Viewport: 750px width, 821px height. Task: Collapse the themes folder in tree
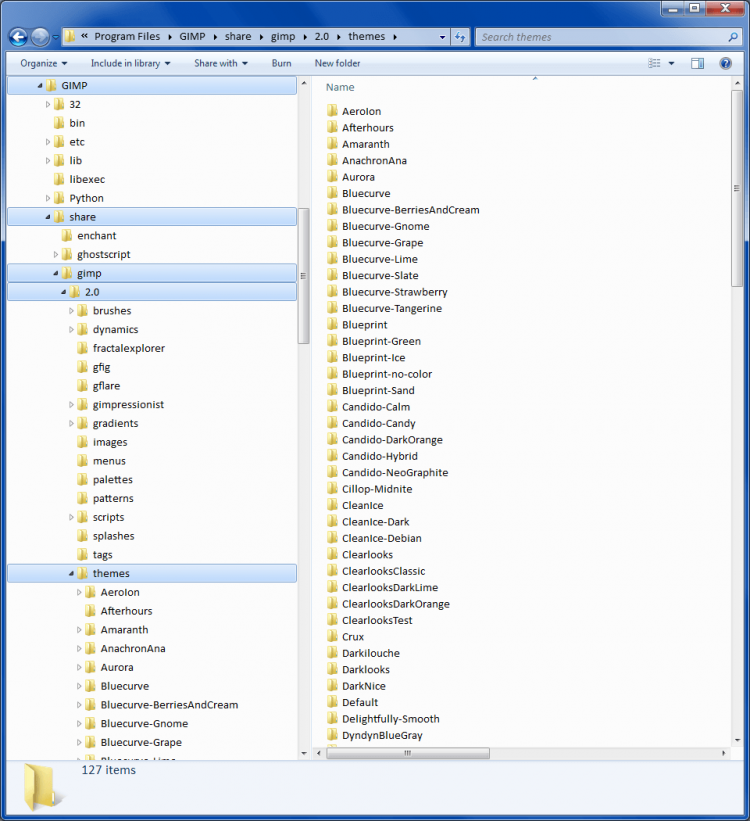(71, 574)
